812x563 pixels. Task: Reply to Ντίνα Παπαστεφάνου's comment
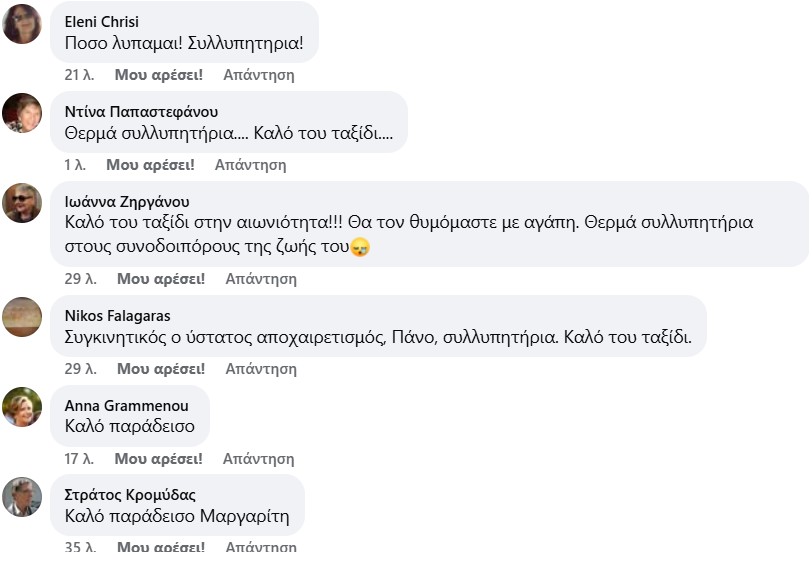[251, 165]
